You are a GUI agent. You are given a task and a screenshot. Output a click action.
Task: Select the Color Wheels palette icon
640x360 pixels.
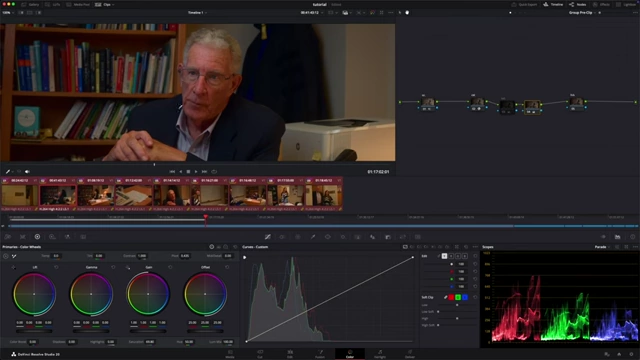pyautogui.click(x=37, y=237)
